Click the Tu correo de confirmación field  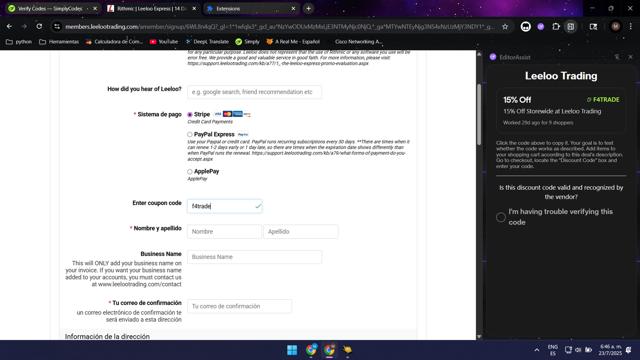point(240,306)
